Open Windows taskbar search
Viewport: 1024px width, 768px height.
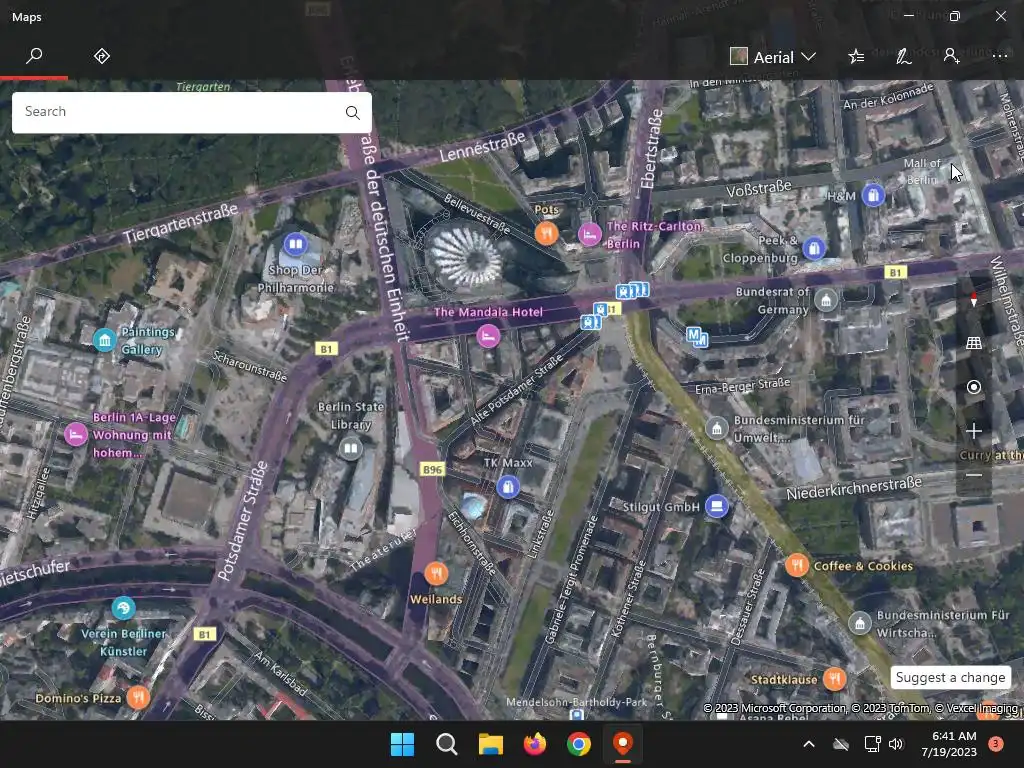click(447, 744)
